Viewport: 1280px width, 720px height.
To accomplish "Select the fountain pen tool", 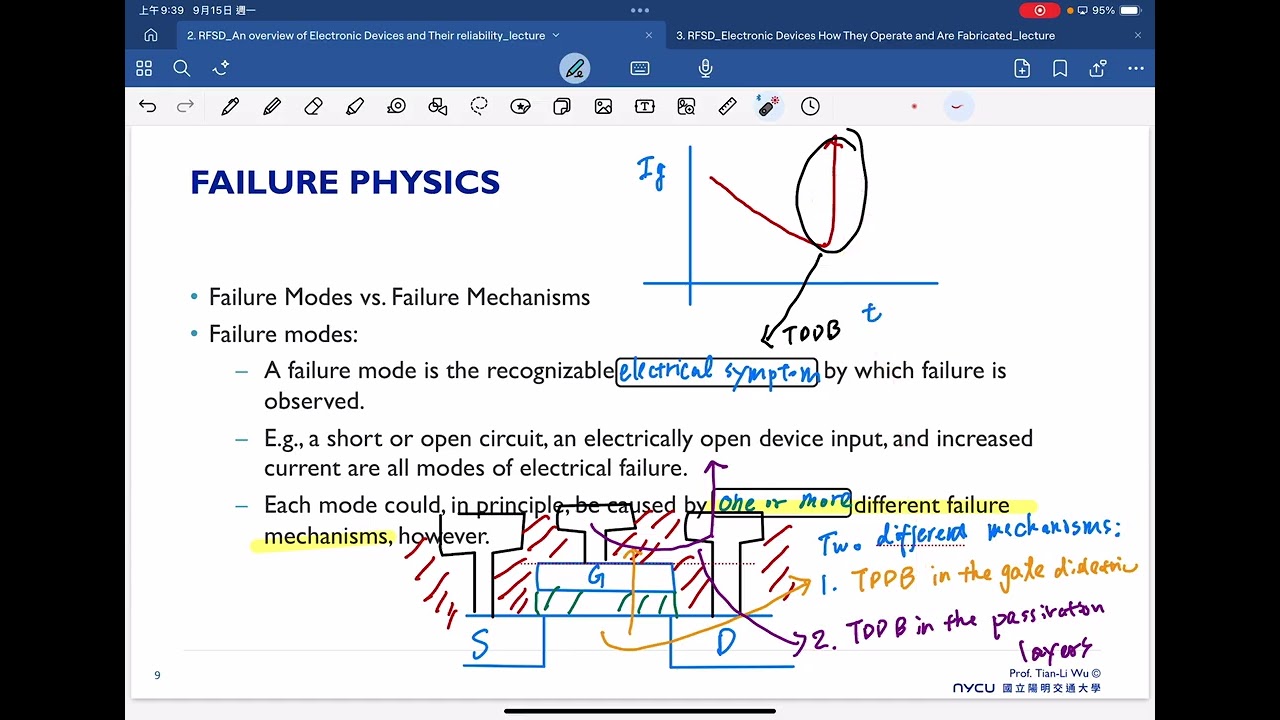I will 230,106.
